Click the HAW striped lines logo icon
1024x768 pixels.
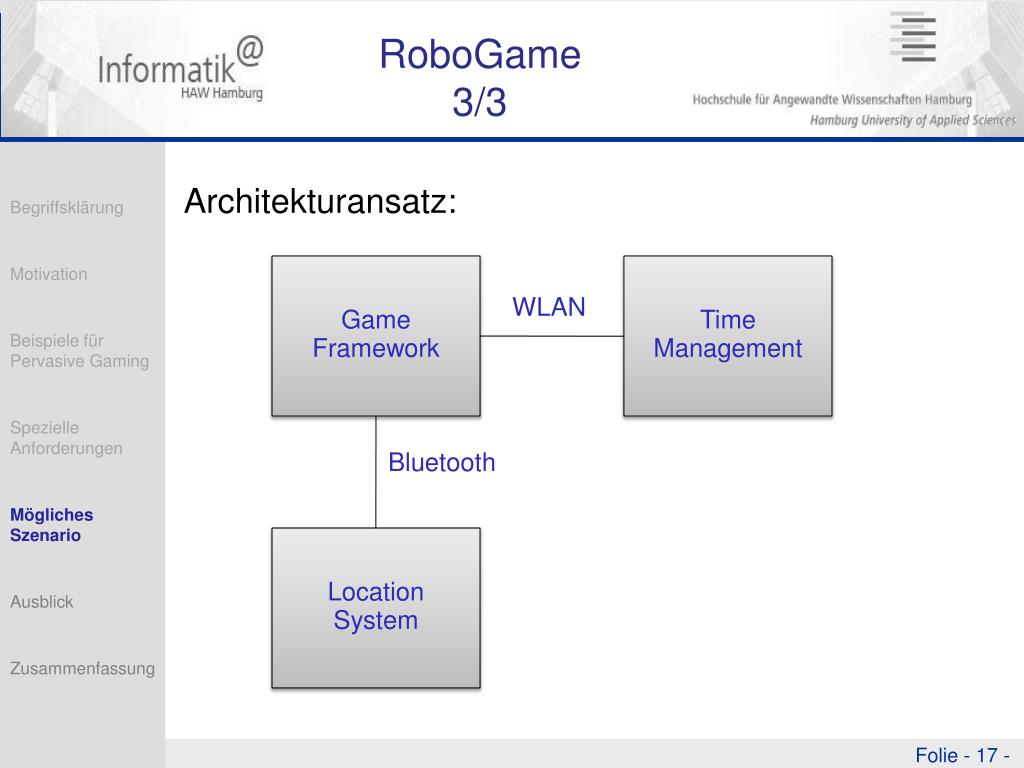point(913,37)
